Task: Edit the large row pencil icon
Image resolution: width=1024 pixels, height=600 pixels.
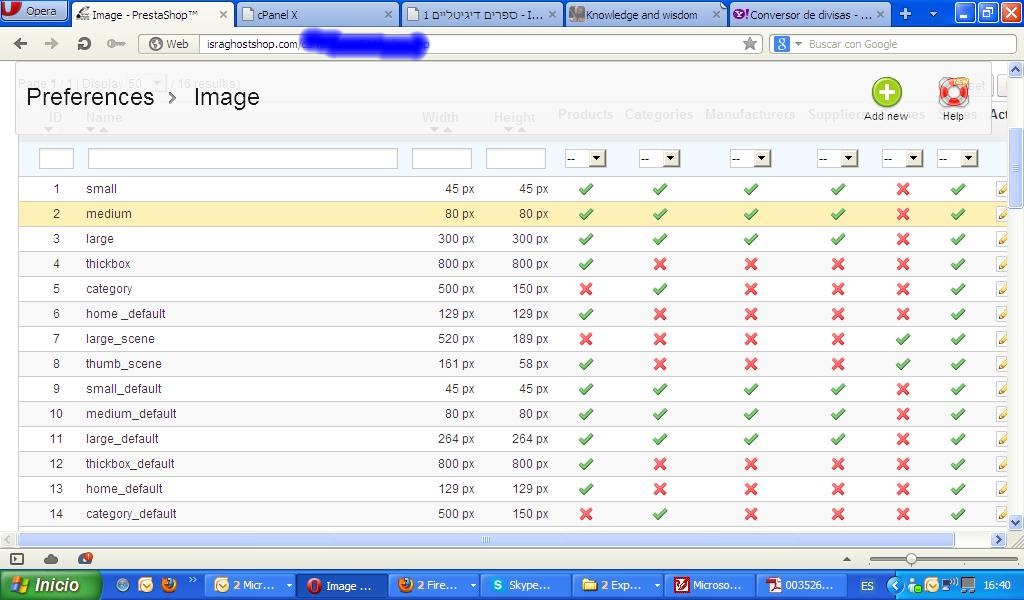Action: 1002,239
